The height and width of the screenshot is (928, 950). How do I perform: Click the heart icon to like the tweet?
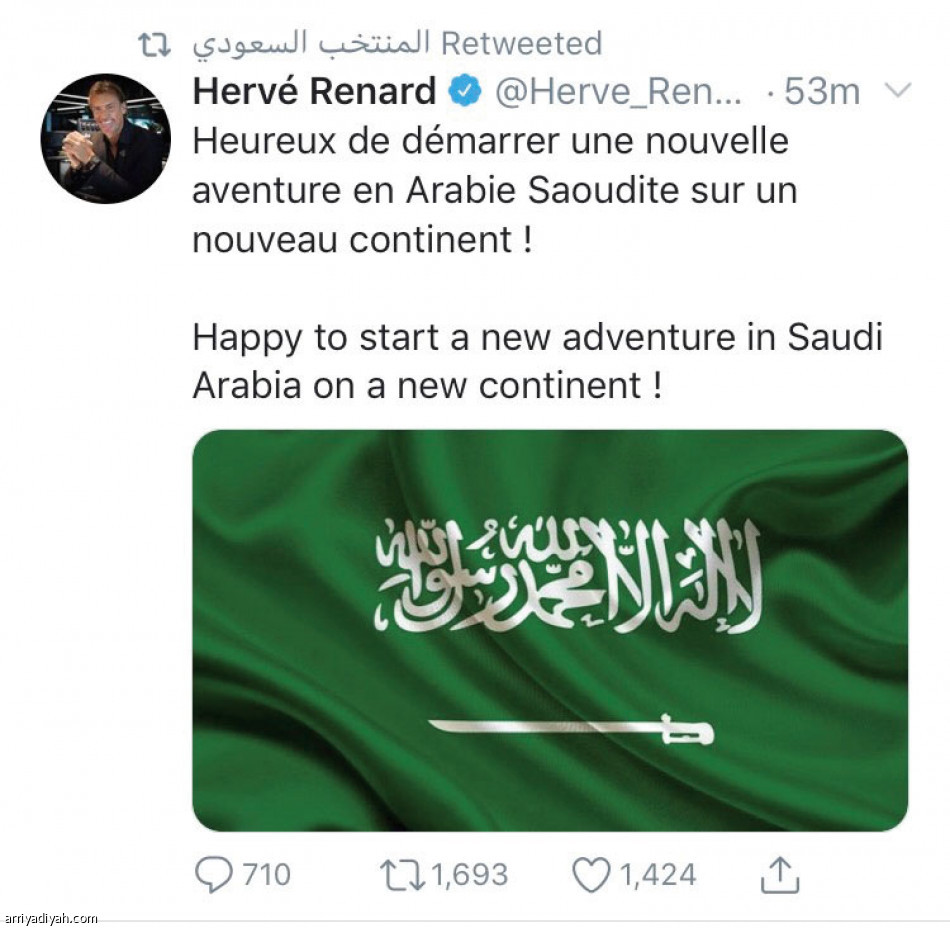tap(590, 875)
